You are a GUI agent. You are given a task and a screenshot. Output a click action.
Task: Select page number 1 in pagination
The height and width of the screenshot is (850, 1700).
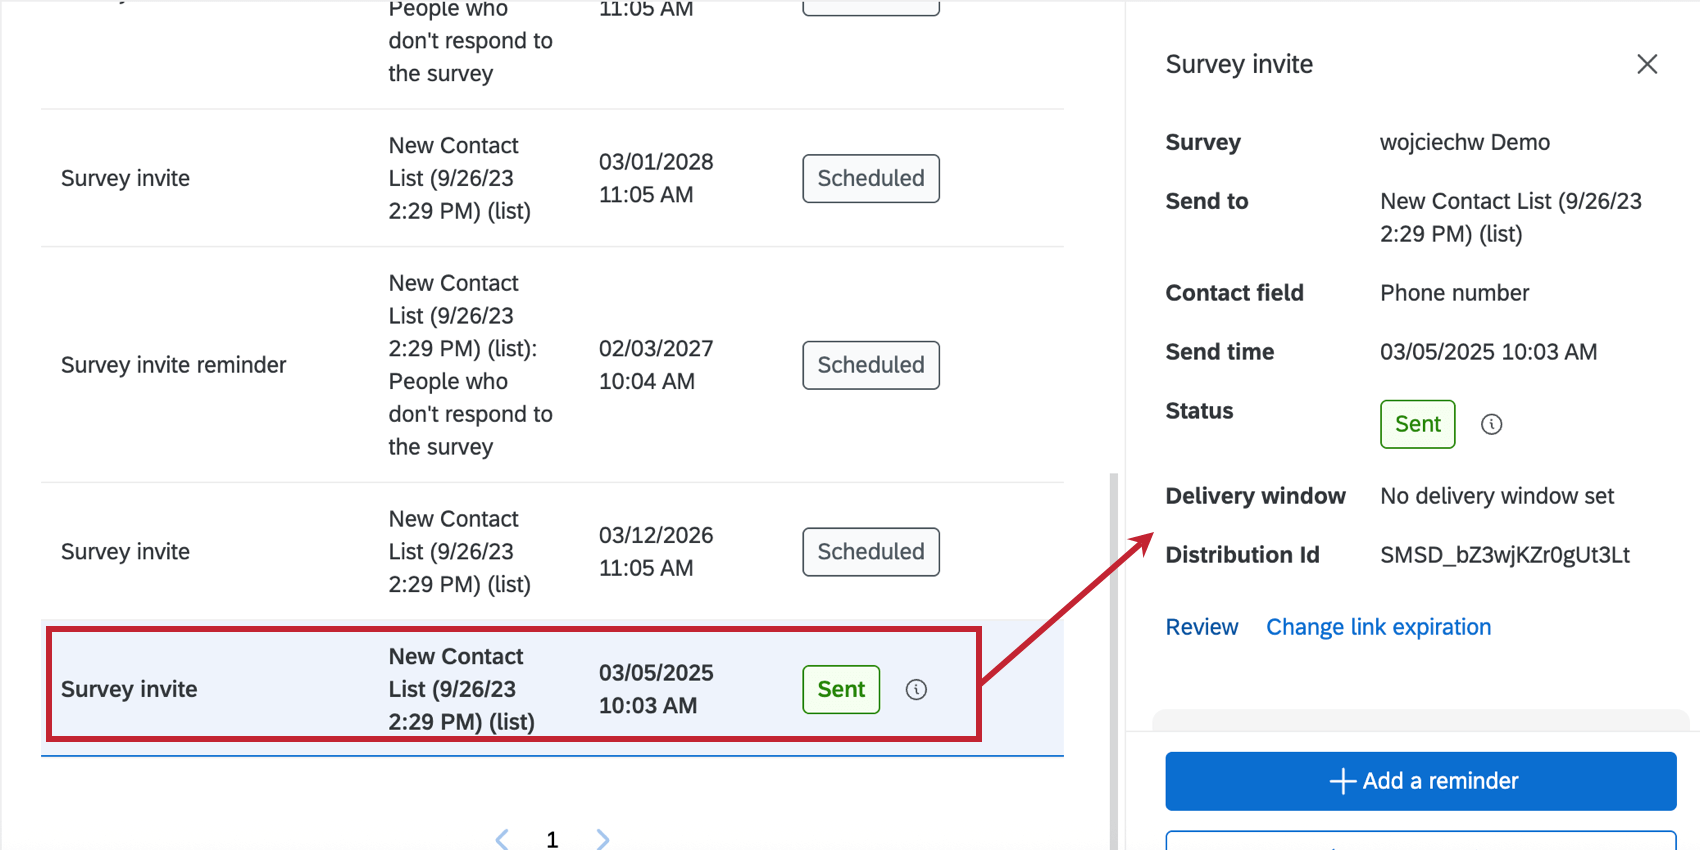pos(552,839)
